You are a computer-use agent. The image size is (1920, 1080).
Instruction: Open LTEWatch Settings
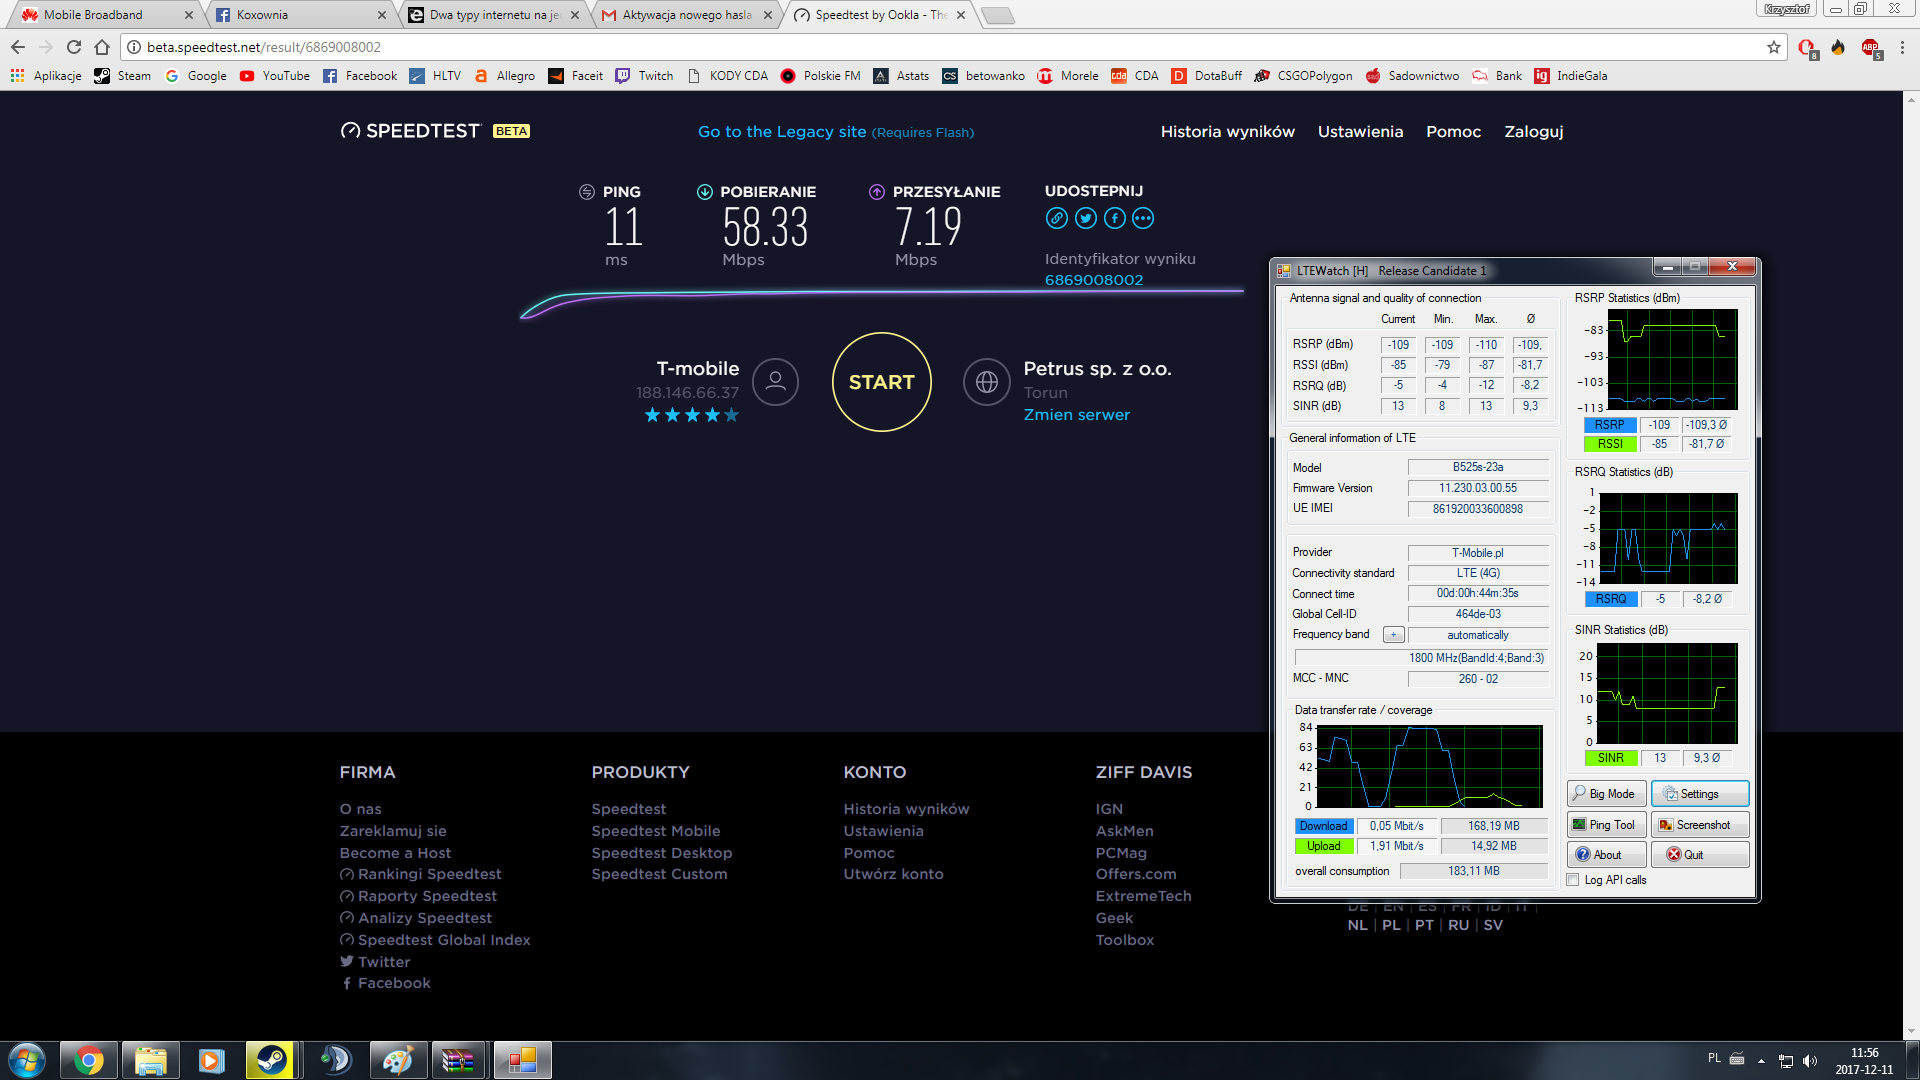pos(1700,794)
